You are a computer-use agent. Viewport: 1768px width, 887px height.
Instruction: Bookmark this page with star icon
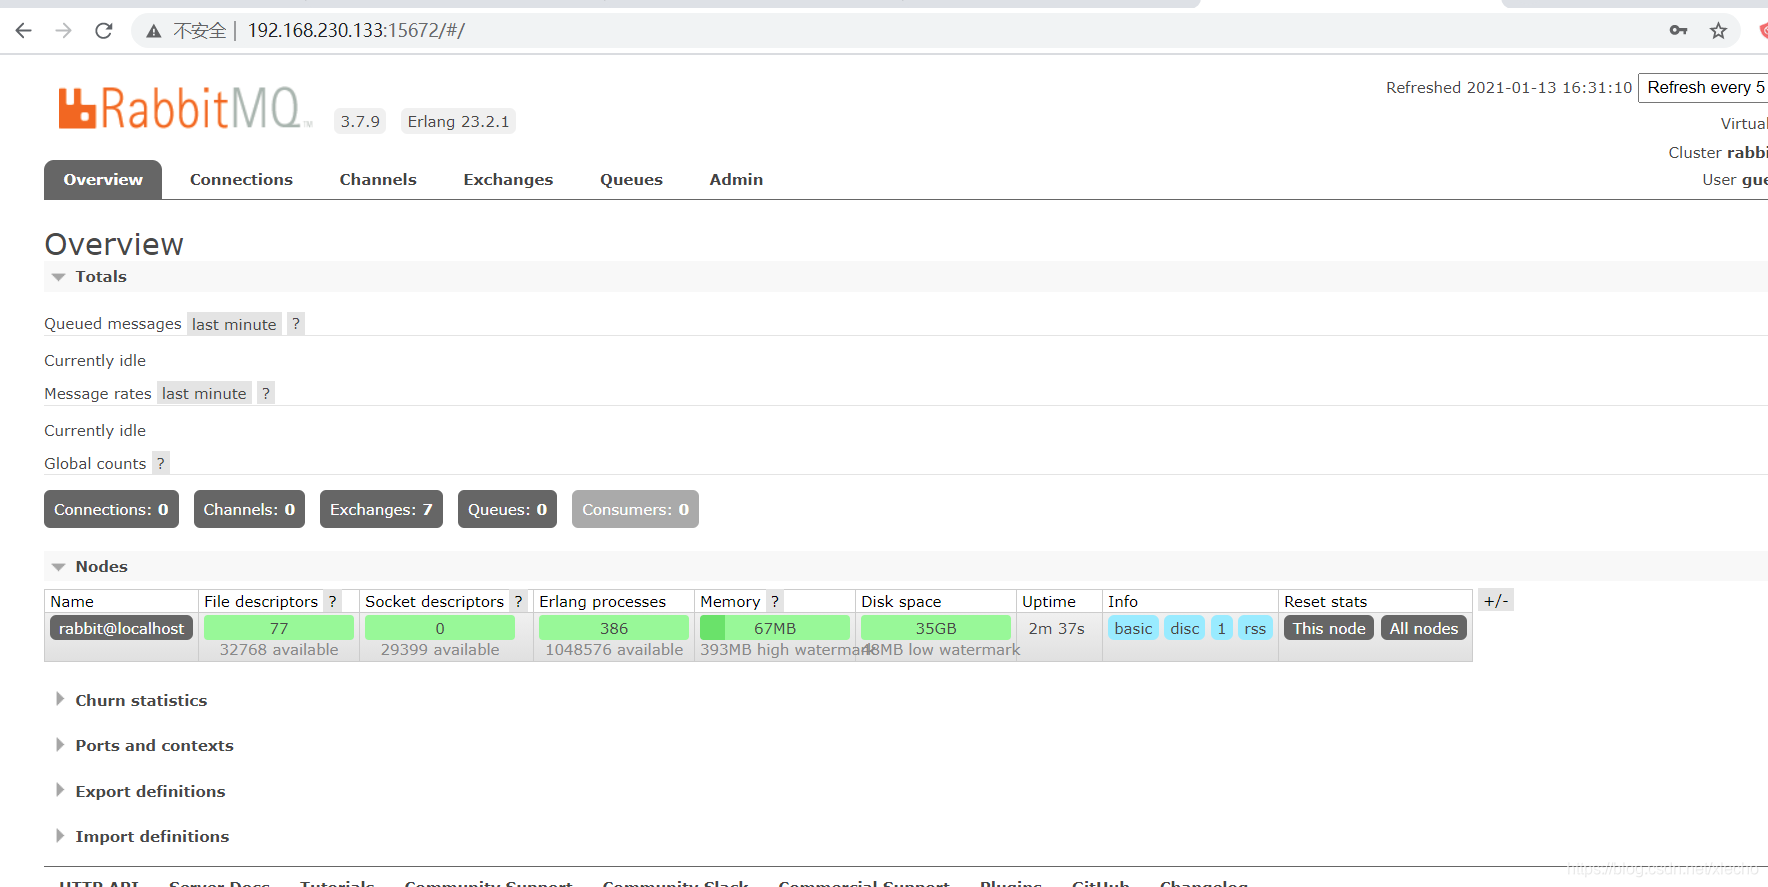coord(1718,31)
